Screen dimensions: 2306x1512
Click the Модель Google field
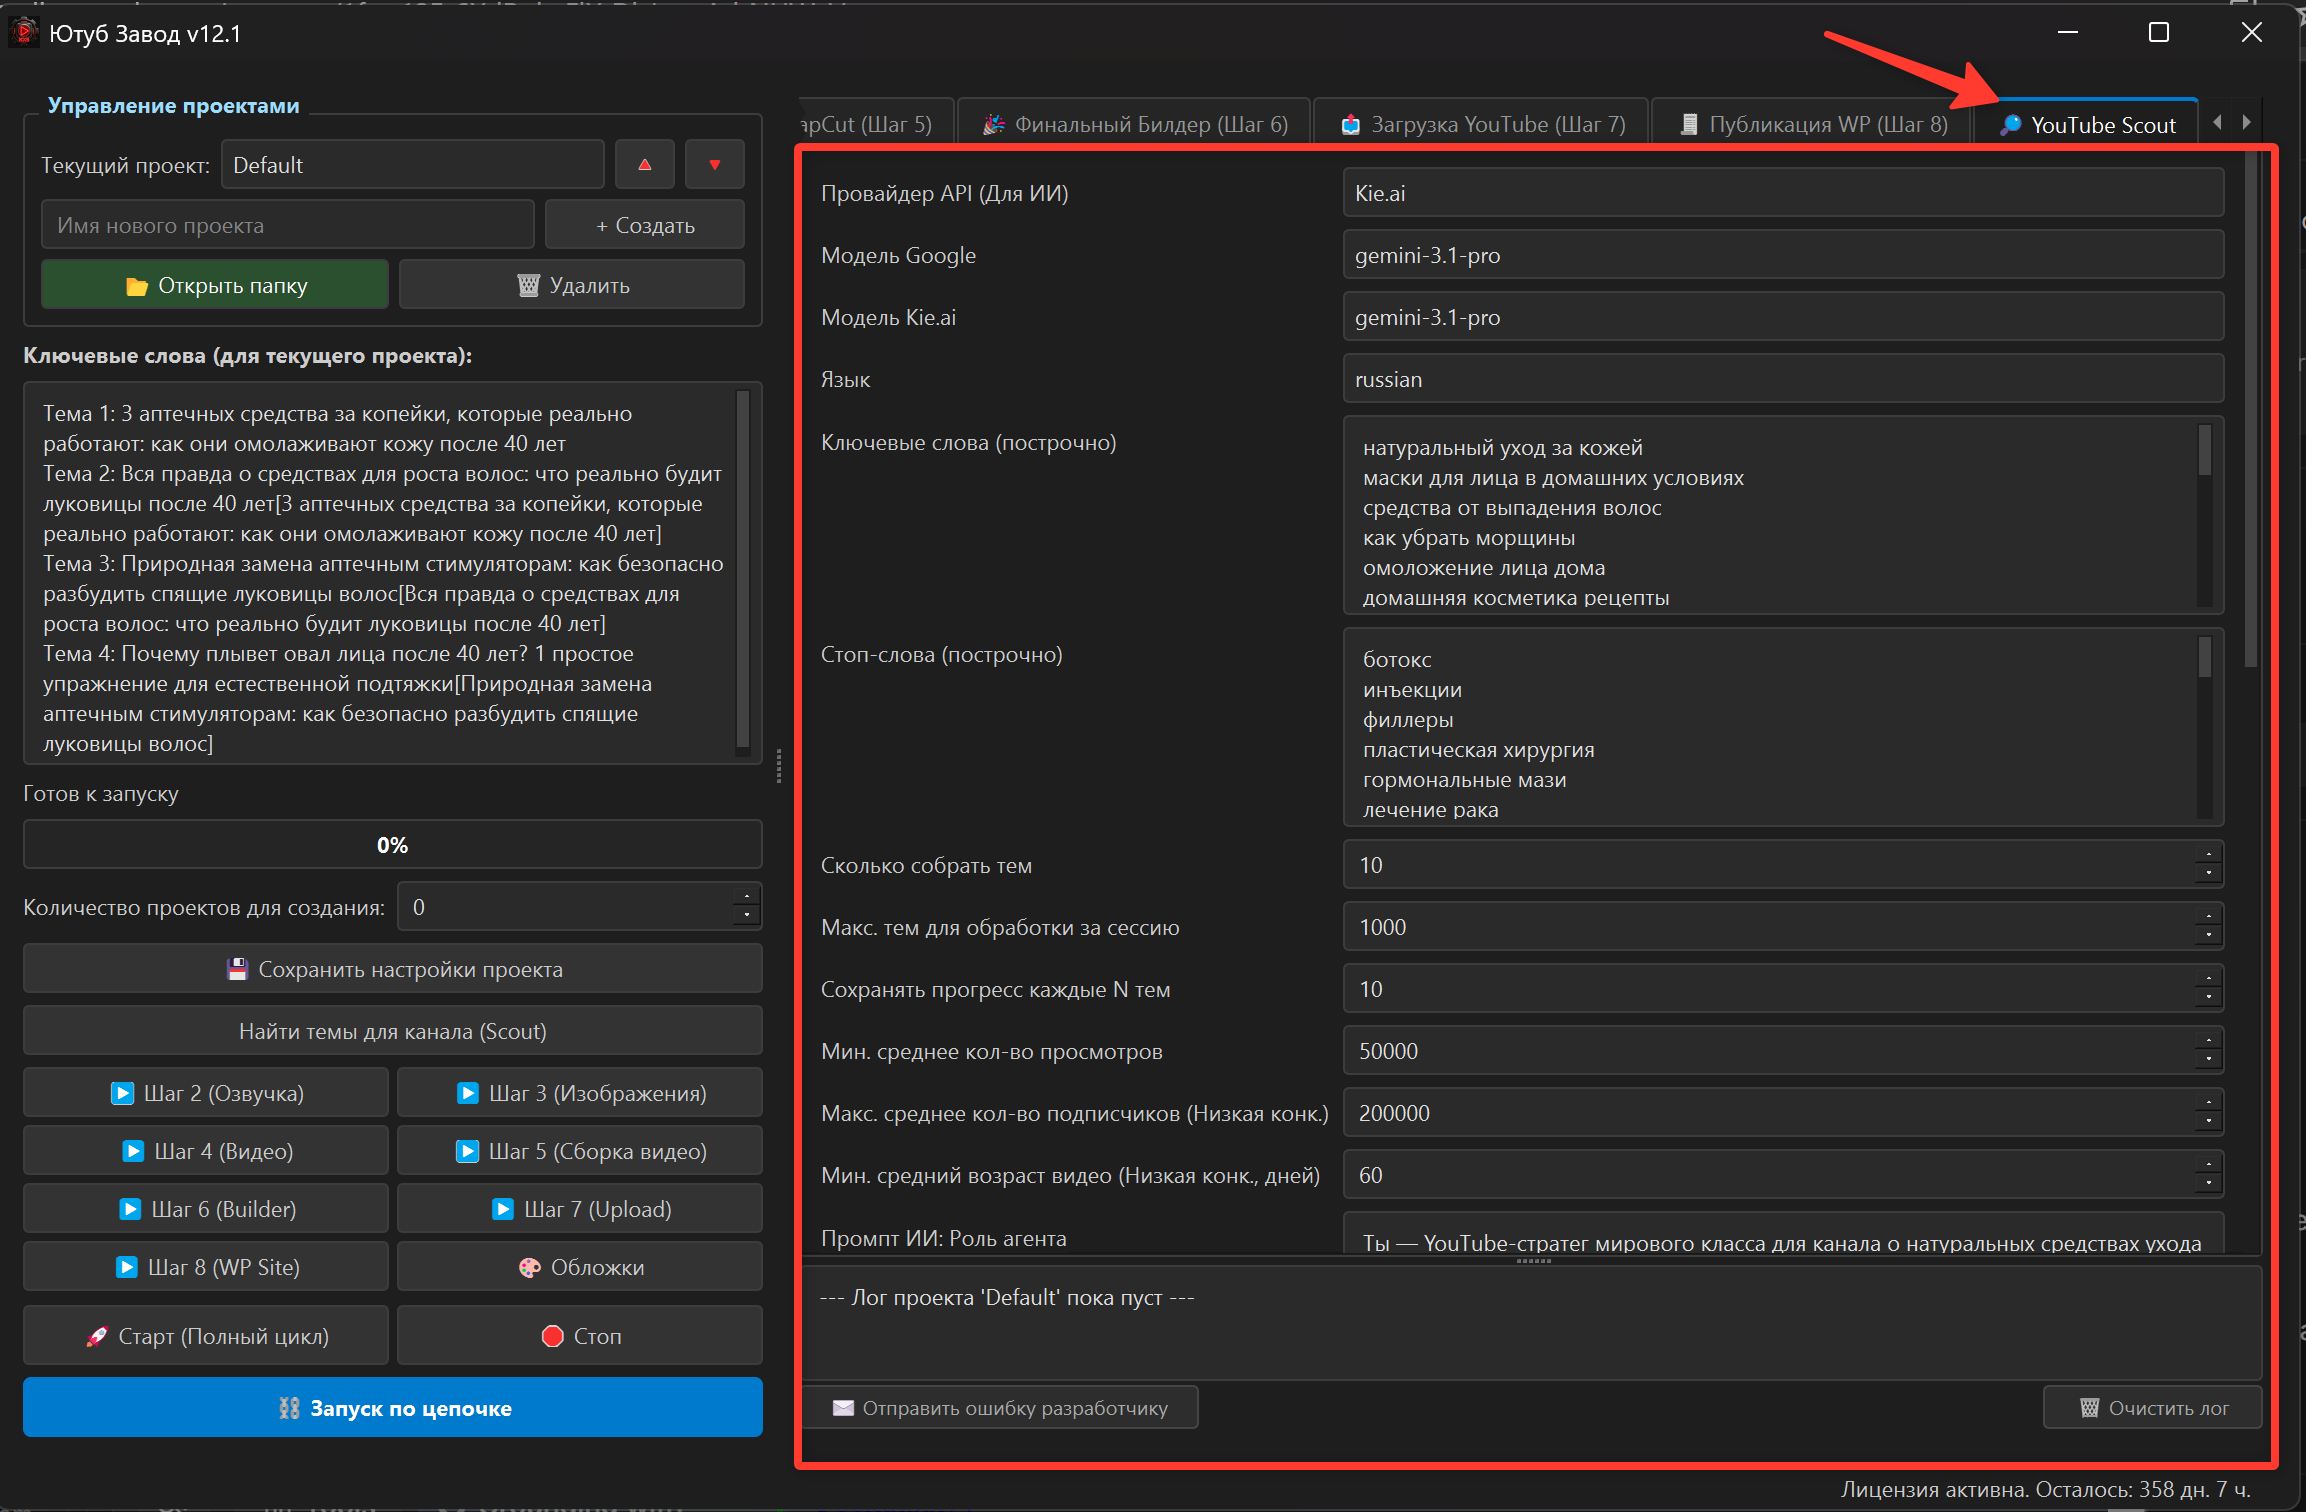click(1783, 255)
